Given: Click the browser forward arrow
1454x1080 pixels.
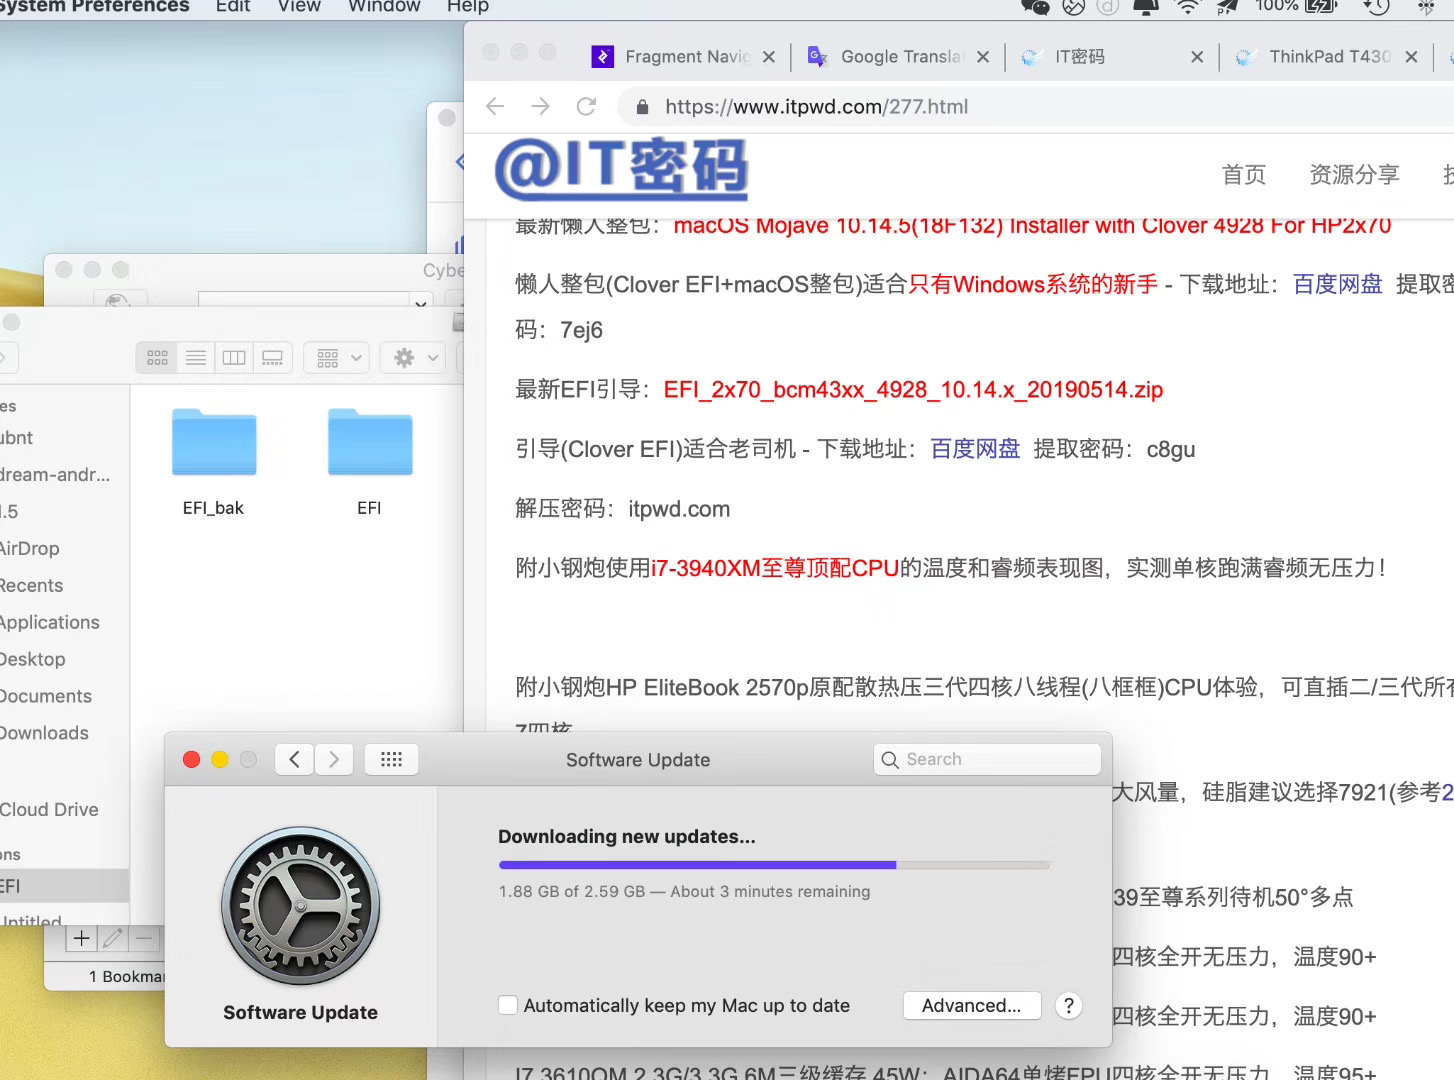Looking at the screenshot, I should tap(541, 106).
